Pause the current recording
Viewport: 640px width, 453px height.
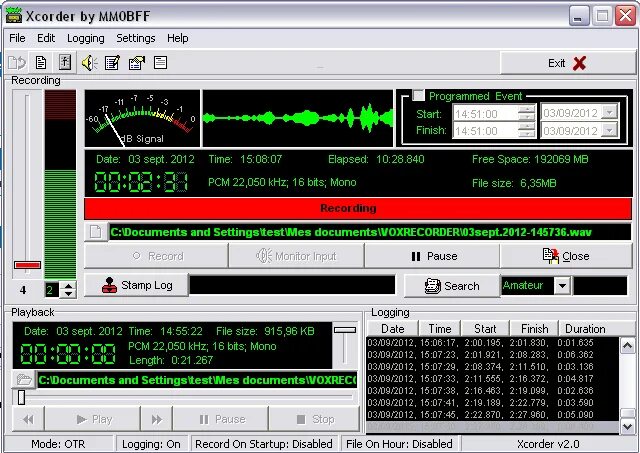[433, 256]
